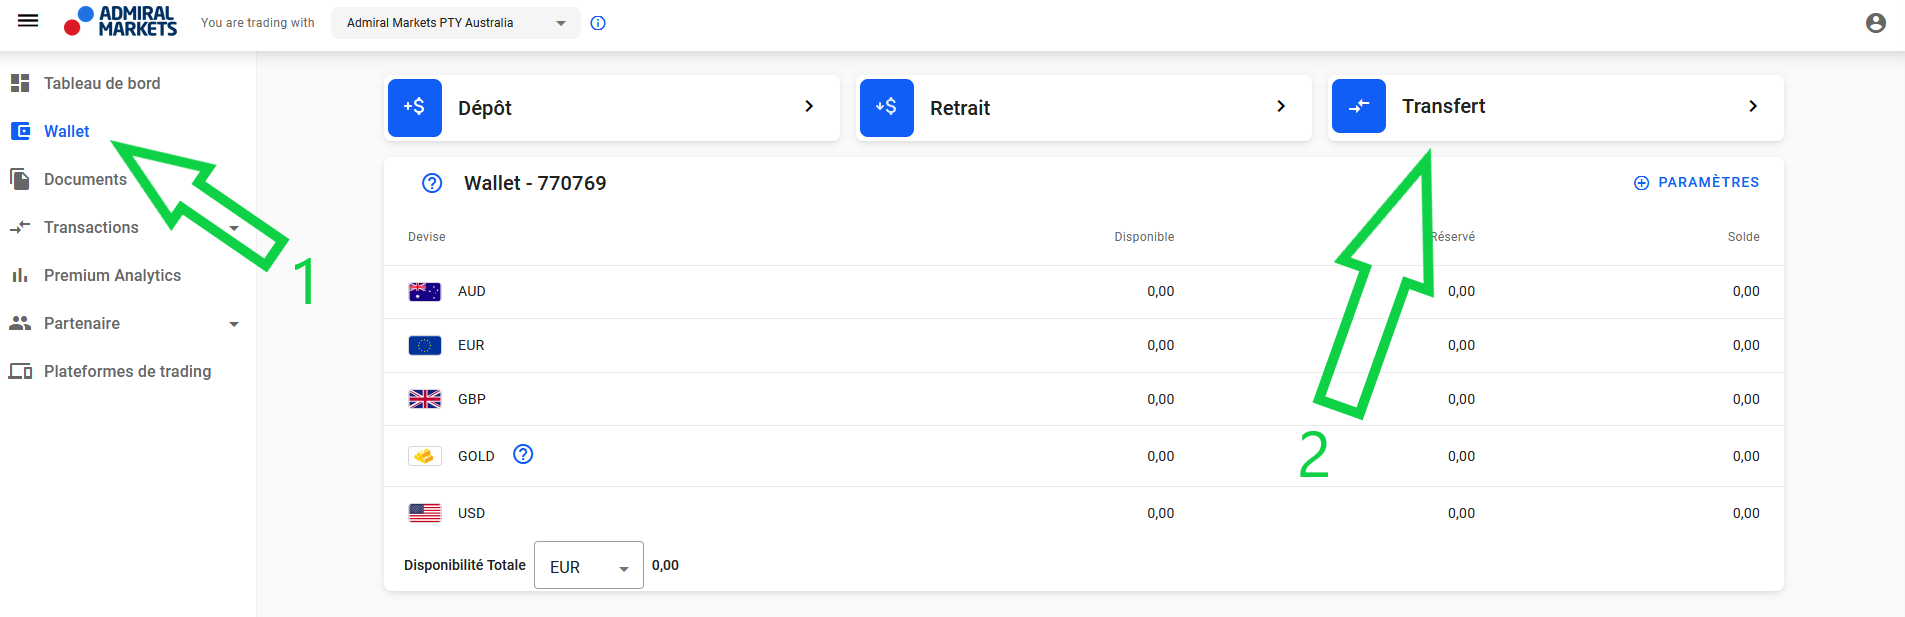Open Admiral Markets PTY Australia dropdown
The image size is (1905, 617).
tap(455, 23)
